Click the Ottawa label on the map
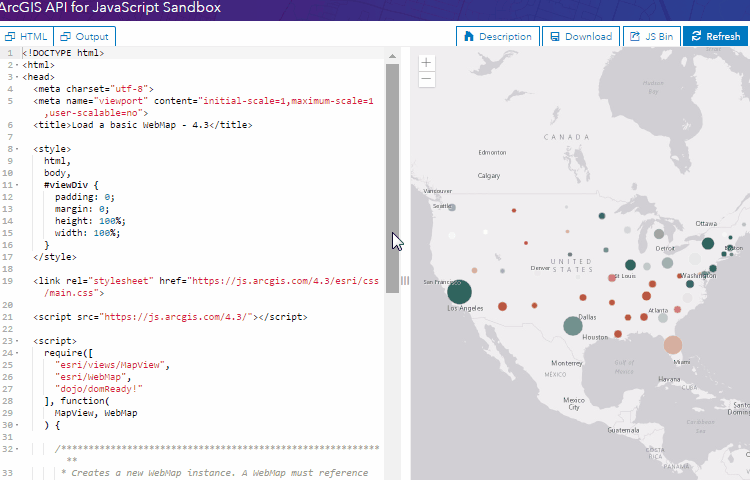The width and height of the screenshot is (750, 480). coord(706,223)
